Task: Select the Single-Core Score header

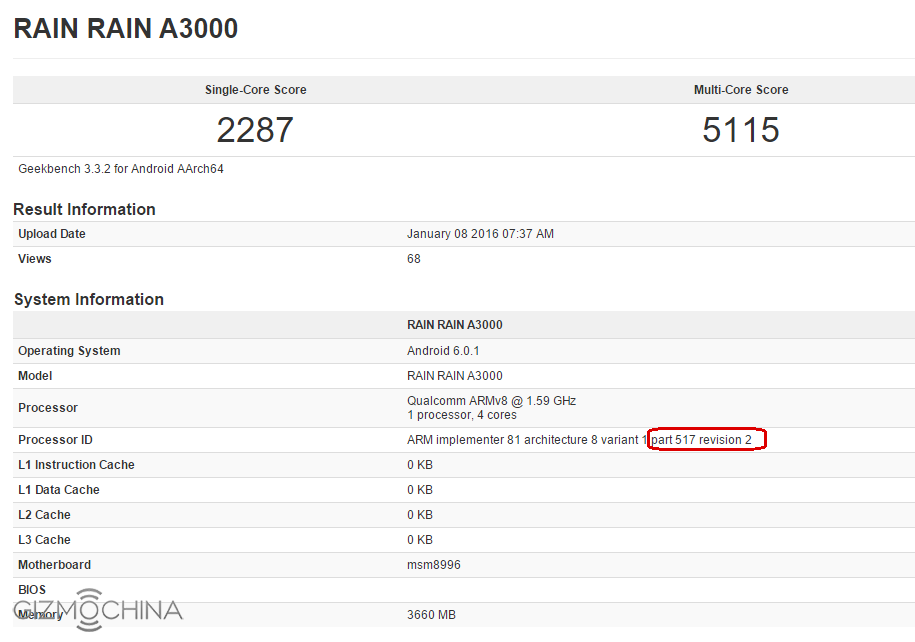Action: [256, 90]
